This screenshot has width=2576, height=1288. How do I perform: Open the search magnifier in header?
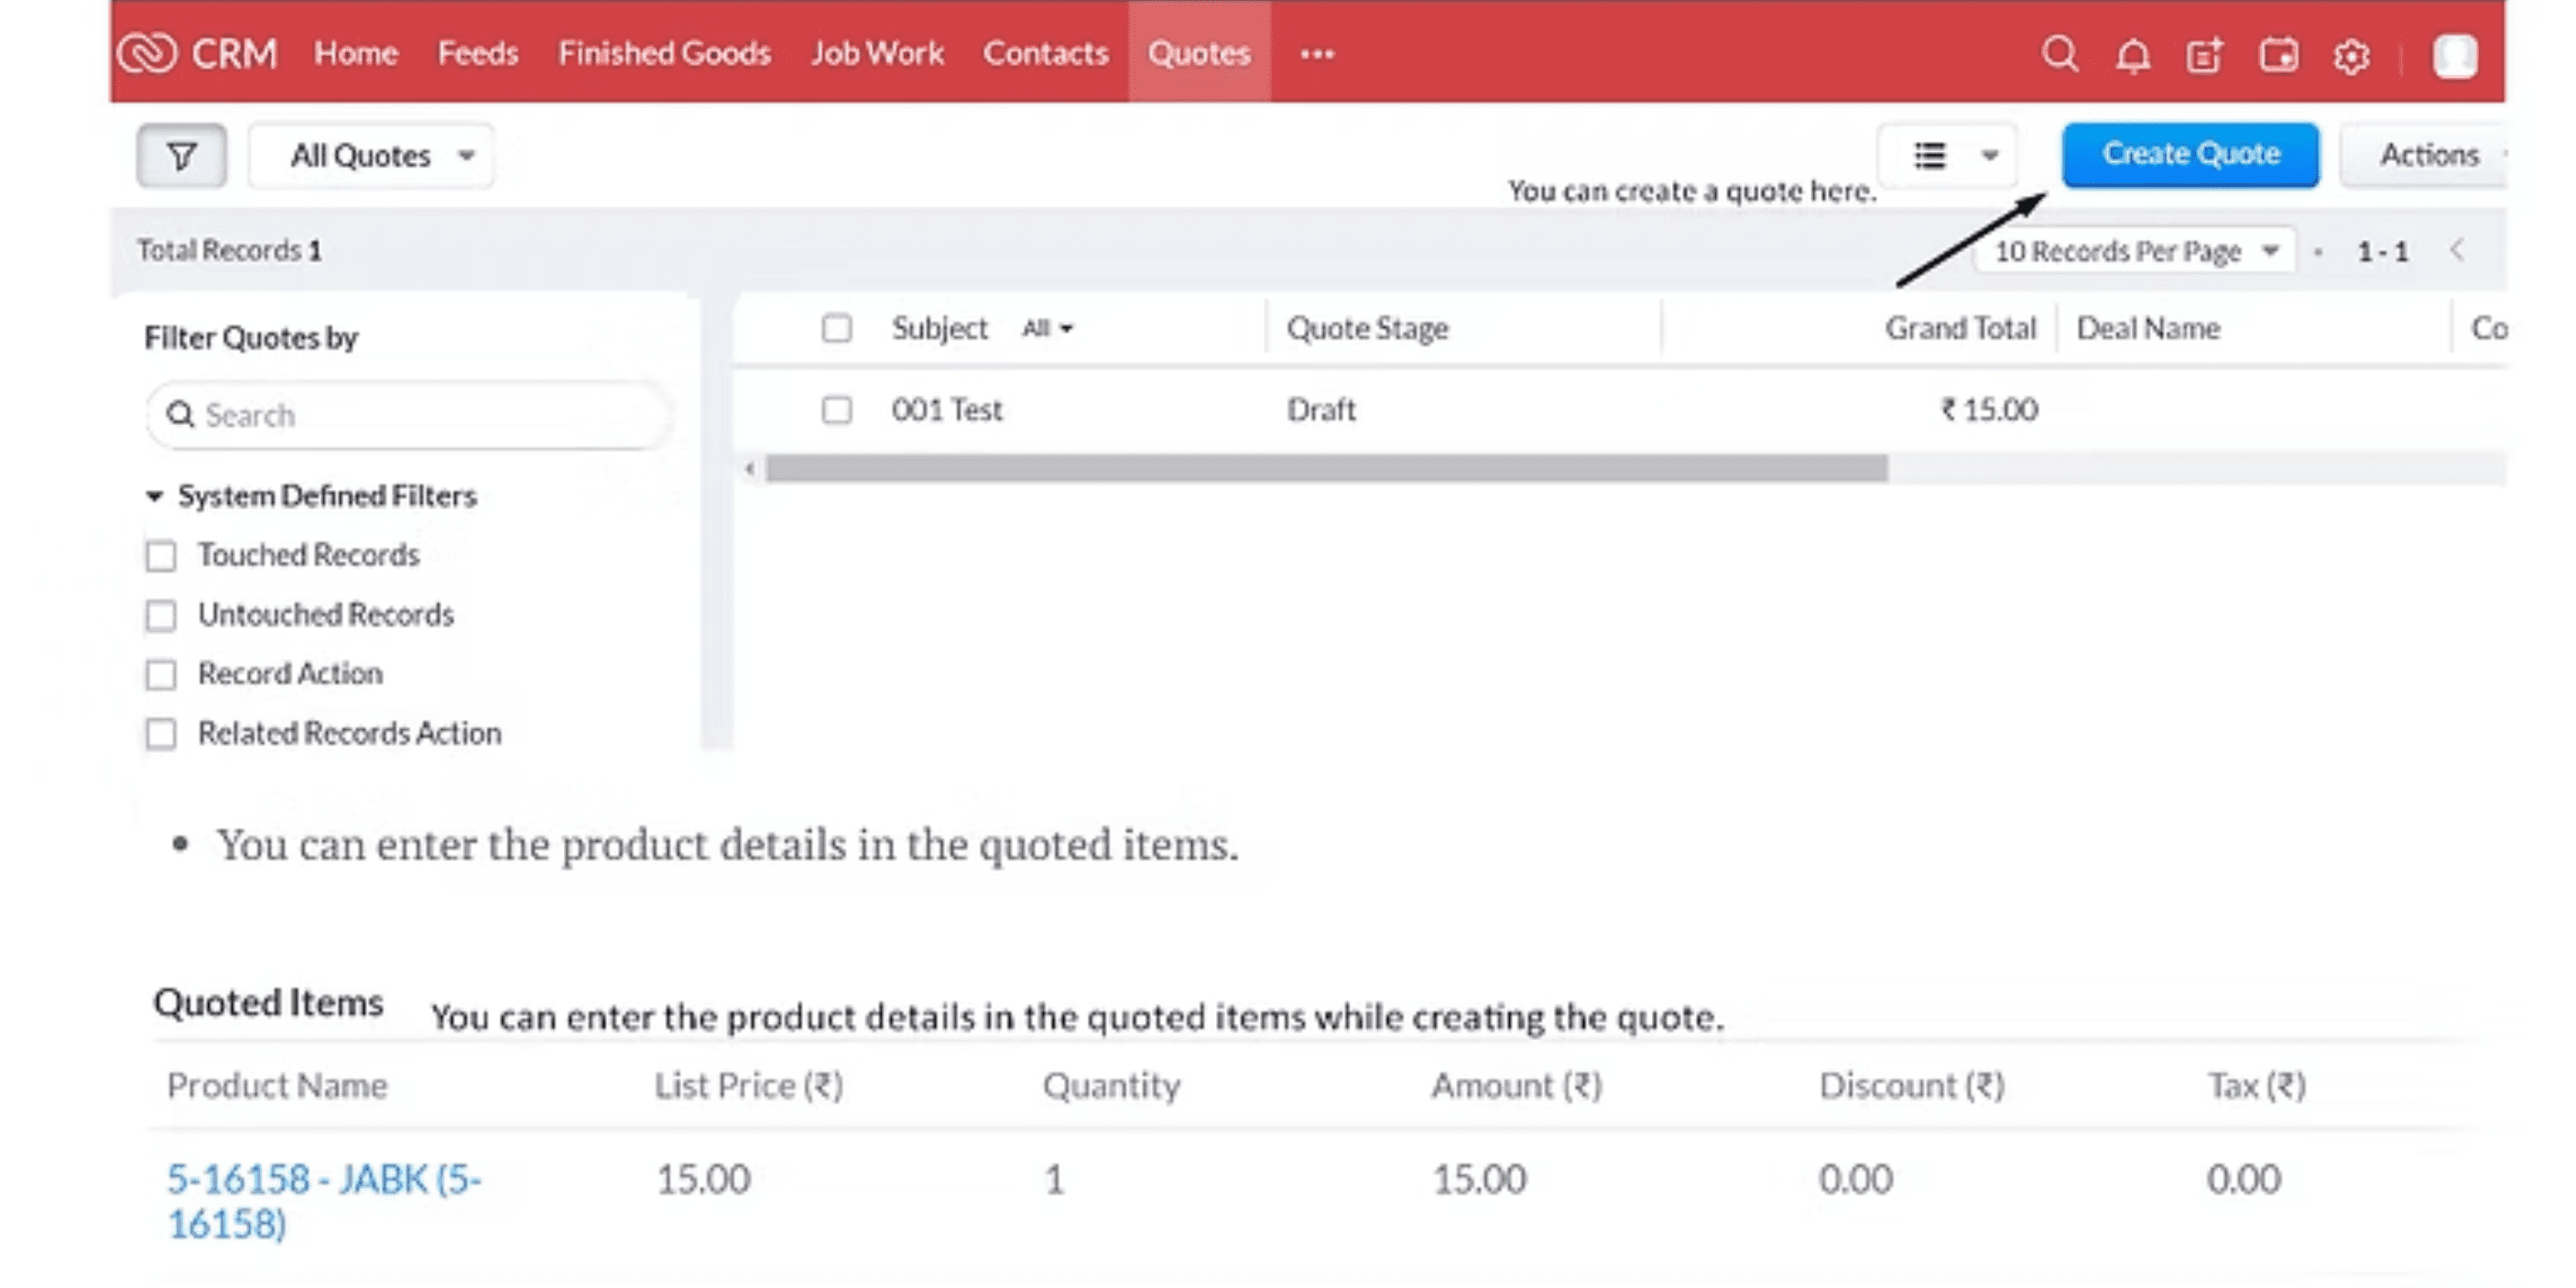point(2059,54)
